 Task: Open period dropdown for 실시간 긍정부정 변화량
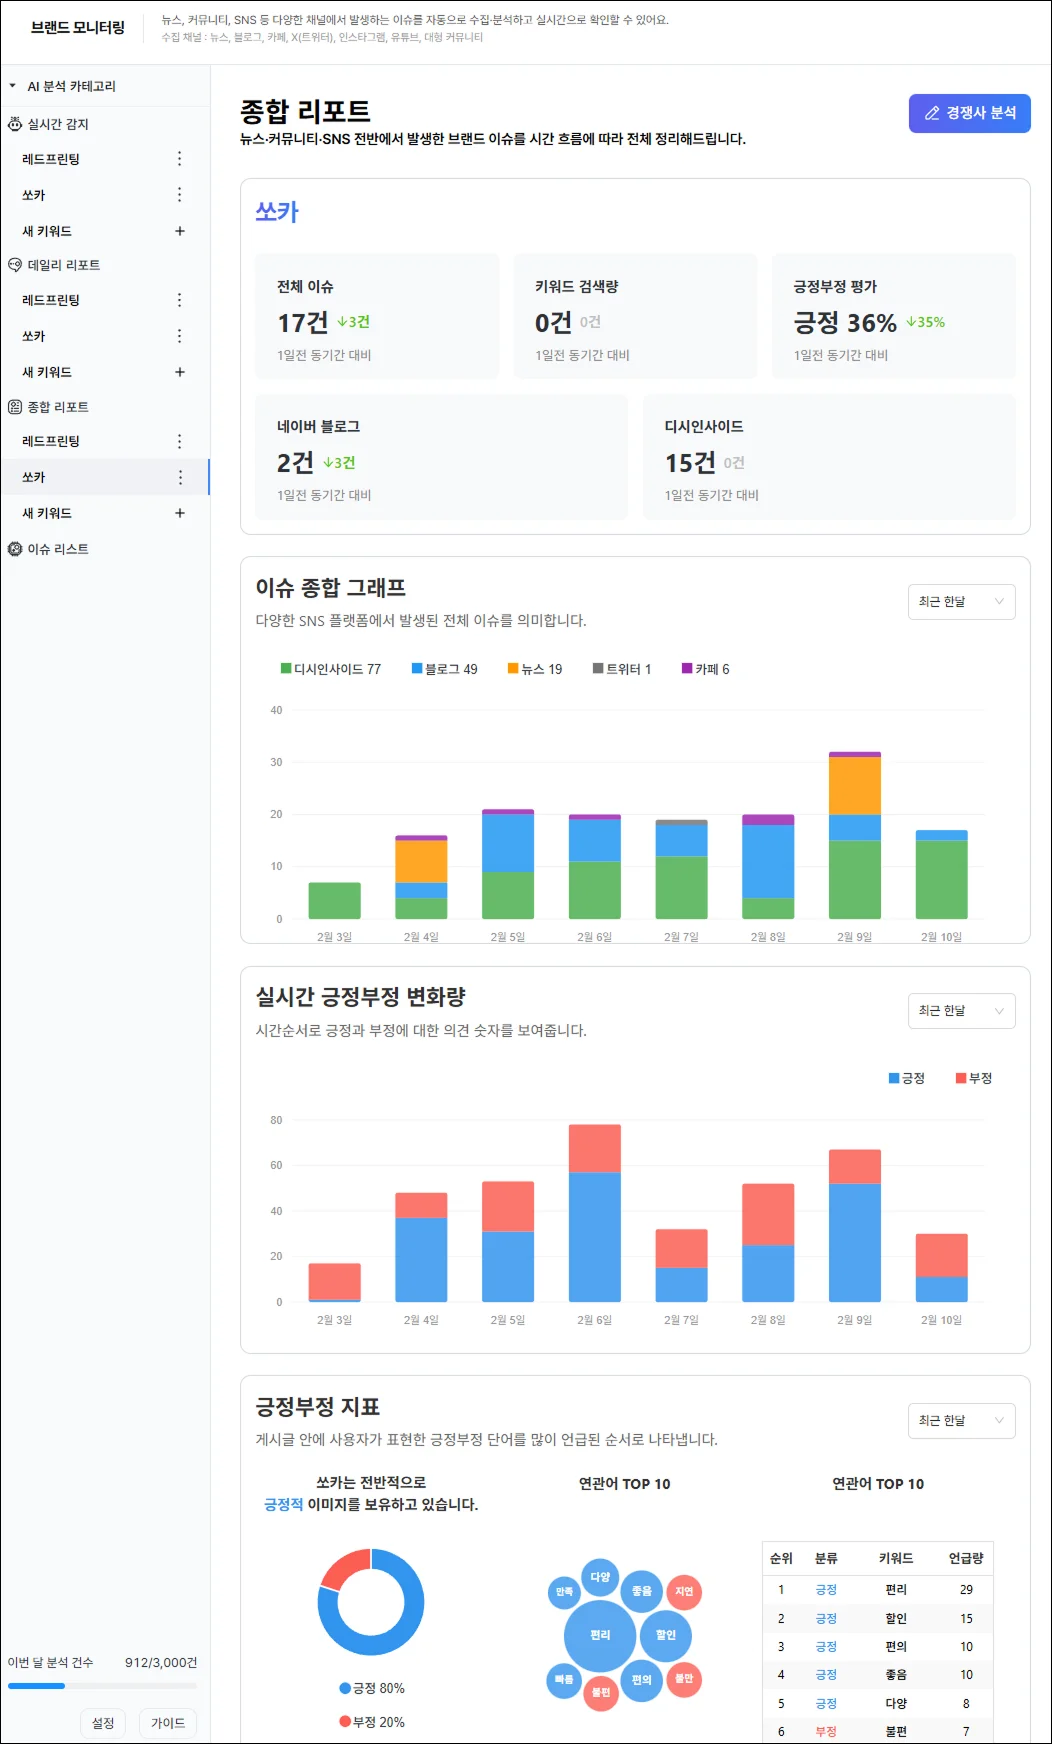coord(961,1011)
